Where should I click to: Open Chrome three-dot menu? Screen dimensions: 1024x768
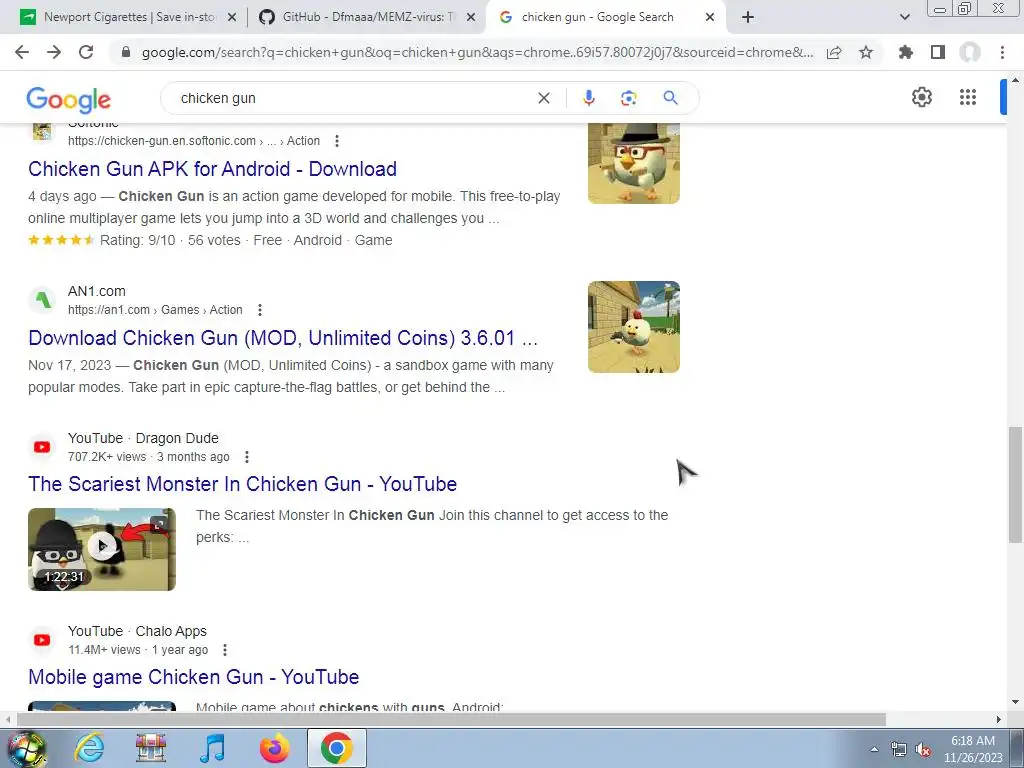[1002, 52]
